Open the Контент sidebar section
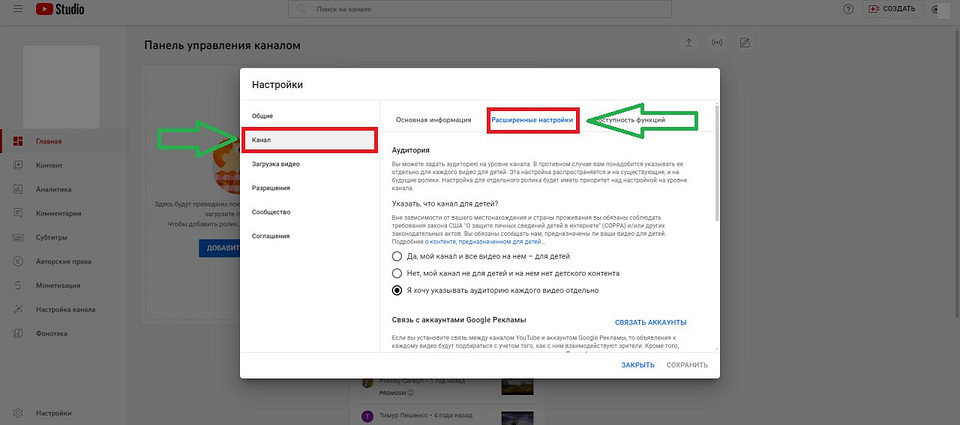The height and width of the screenshot is (425, 960). click(x=49, y=164)
